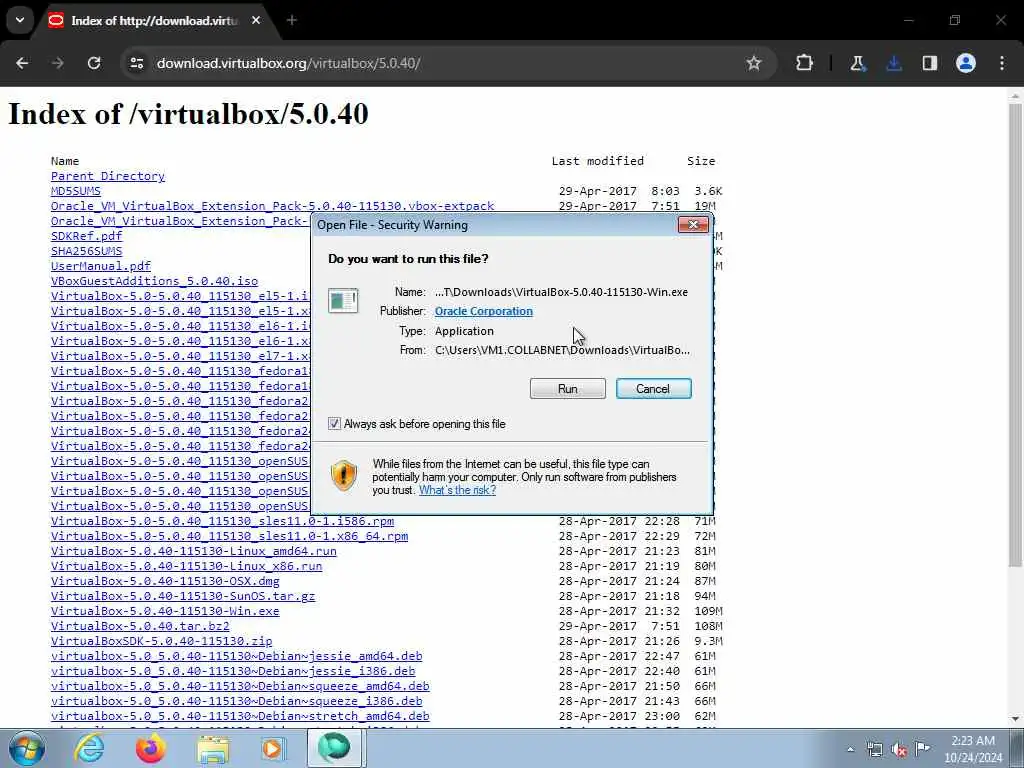Download VBoxGuestAdditions_5.0.40.iso

tap(154, 281)
